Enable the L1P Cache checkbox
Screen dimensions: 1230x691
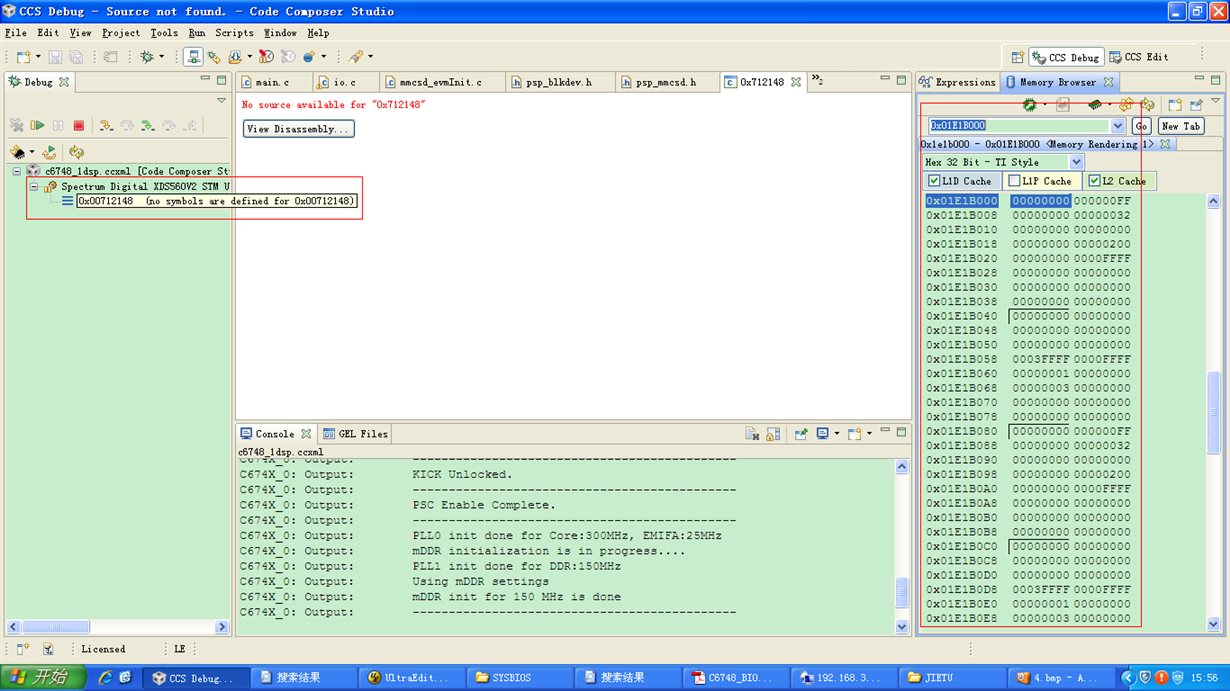point(1015,181)
